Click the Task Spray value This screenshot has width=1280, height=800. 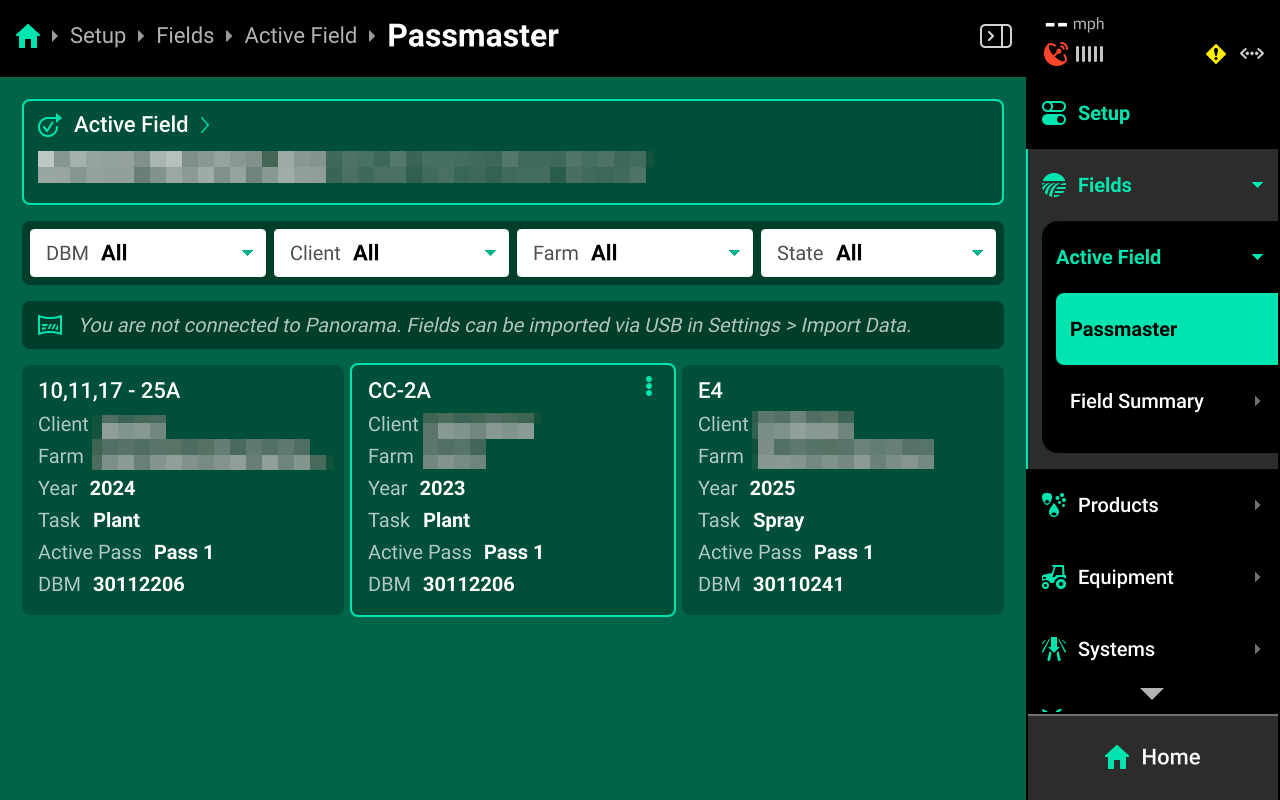(x=778, y=520)
